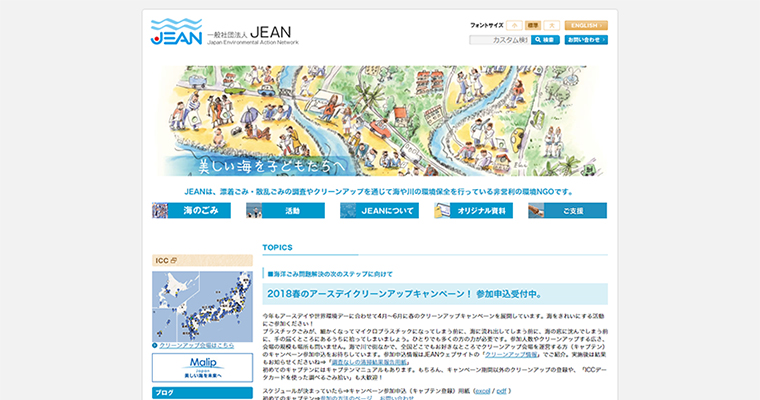
Task: Click the TOPICS heading
Action: [277, 247]
